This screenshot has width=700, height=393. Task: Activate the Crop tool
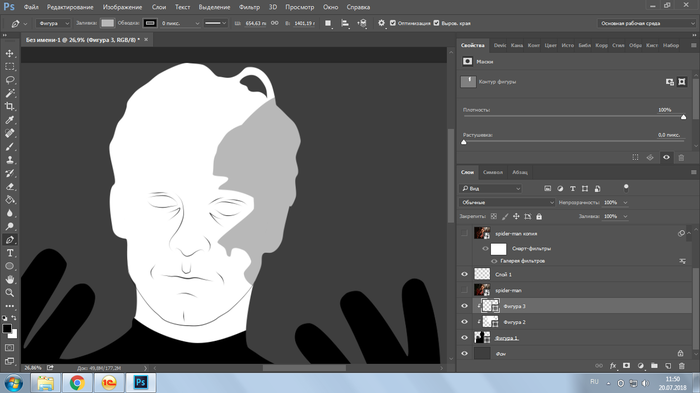point(9,107)
